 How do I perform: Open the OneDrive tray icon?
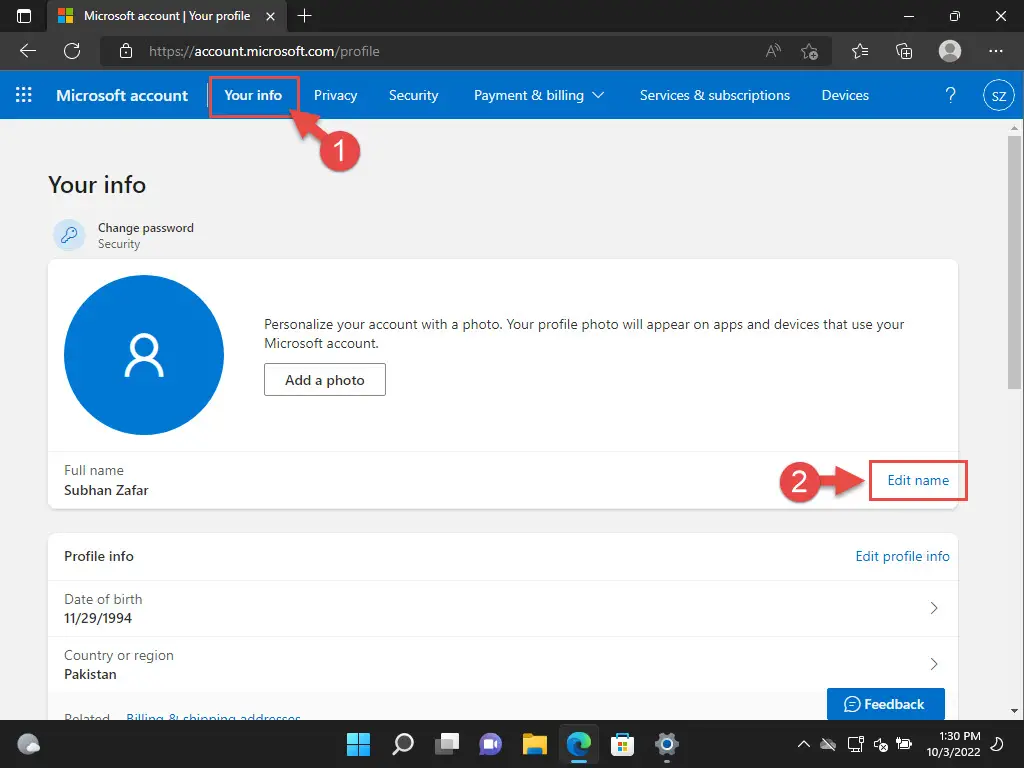click(x=828, y=744)
